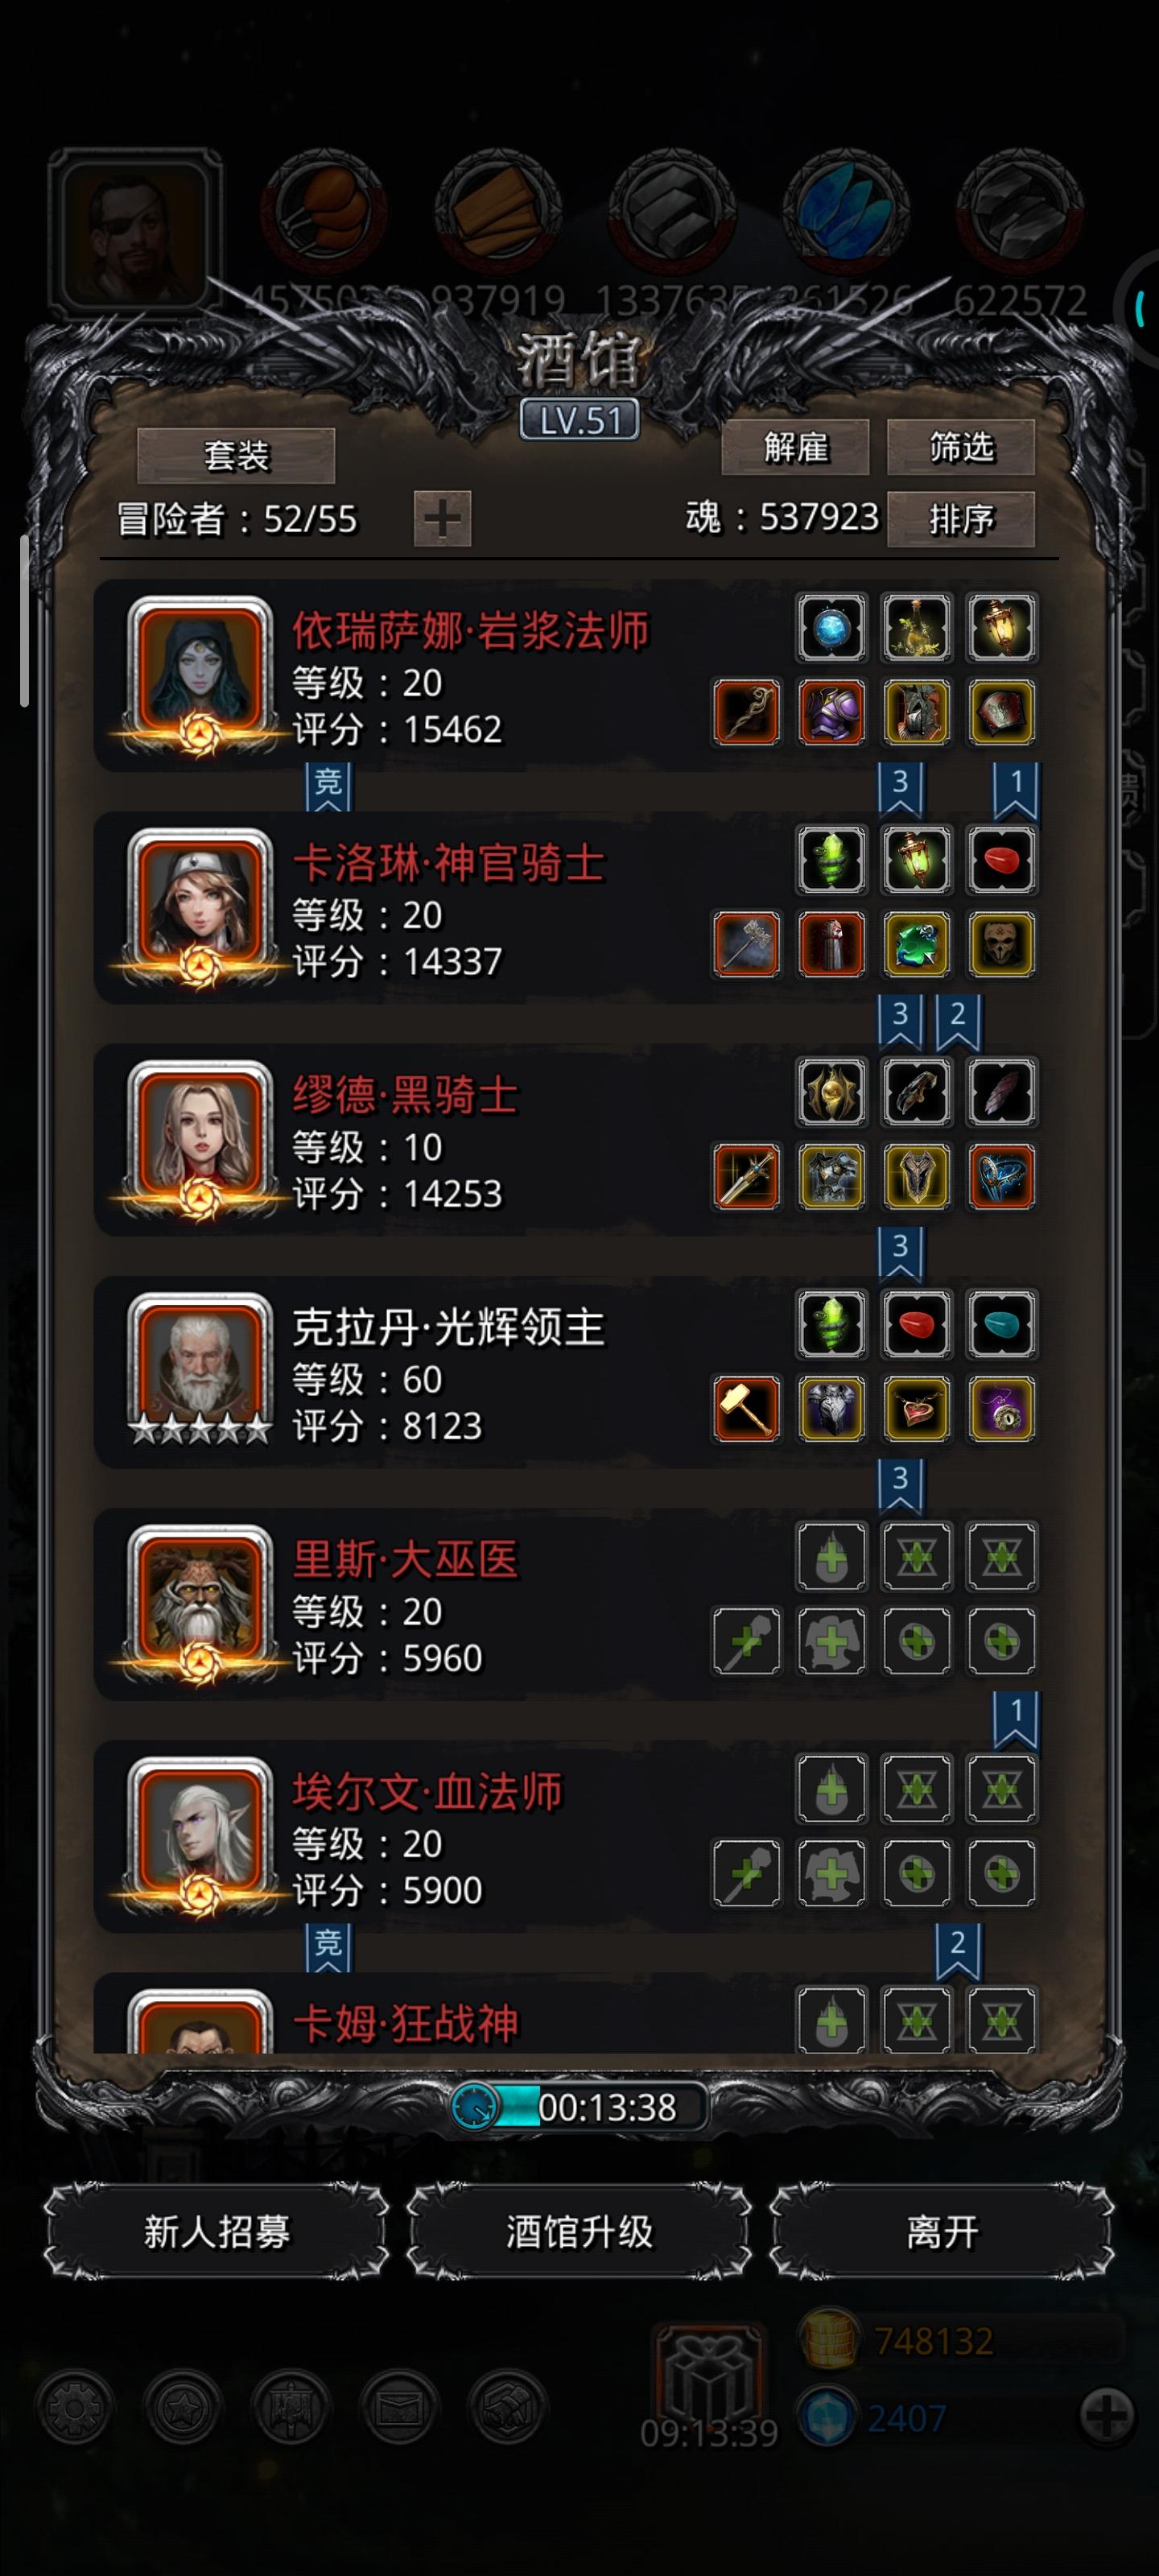The image size is (1159, 2576).
Task: Open the 排序 sort options
Action: [x=960, y=518]
